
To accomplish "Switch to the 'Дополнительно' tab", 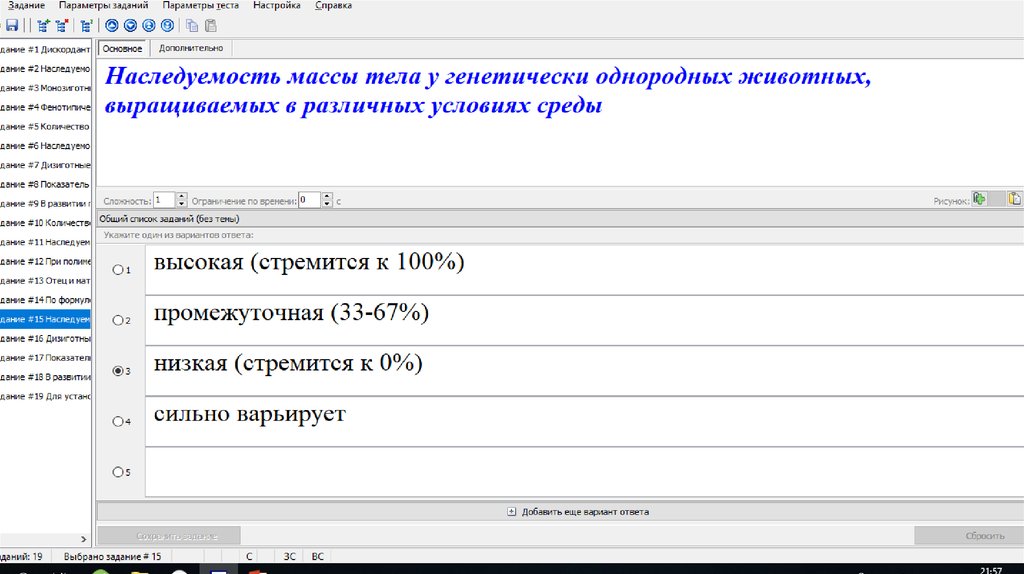I will coord(190,48).
